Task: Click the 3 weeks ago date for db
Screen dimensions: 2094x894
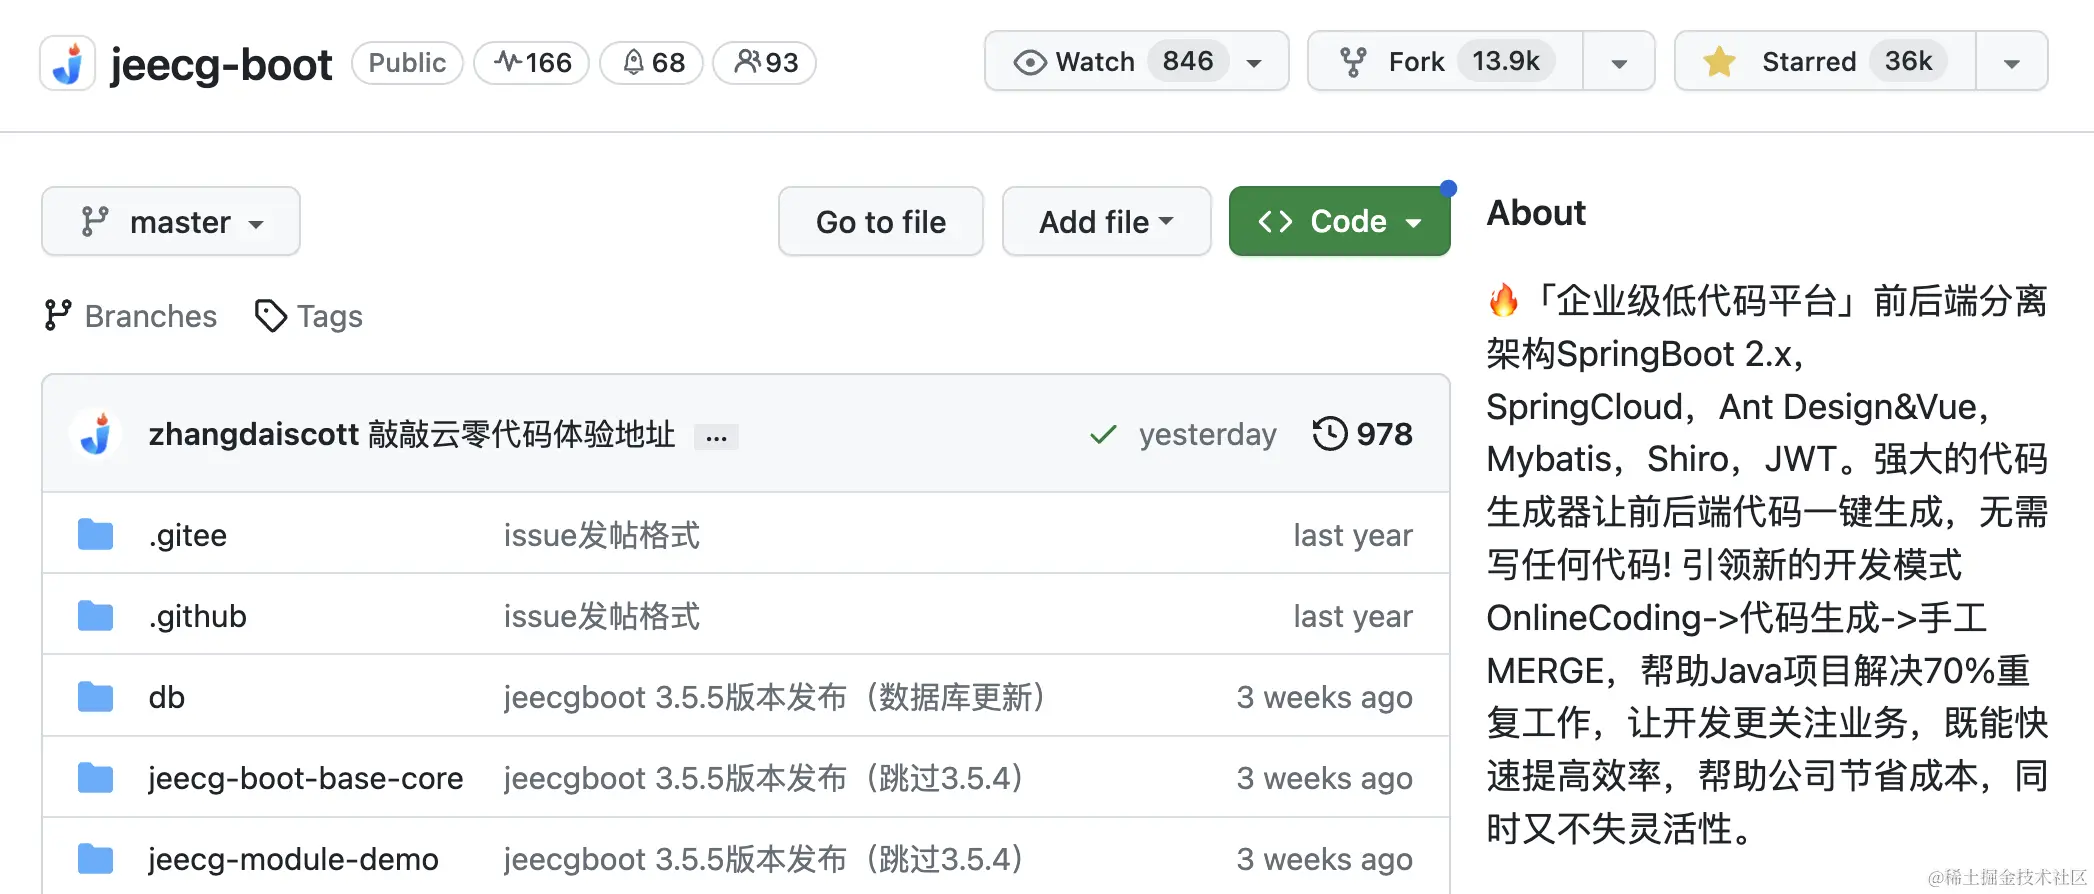Action: pos(1324,697)
